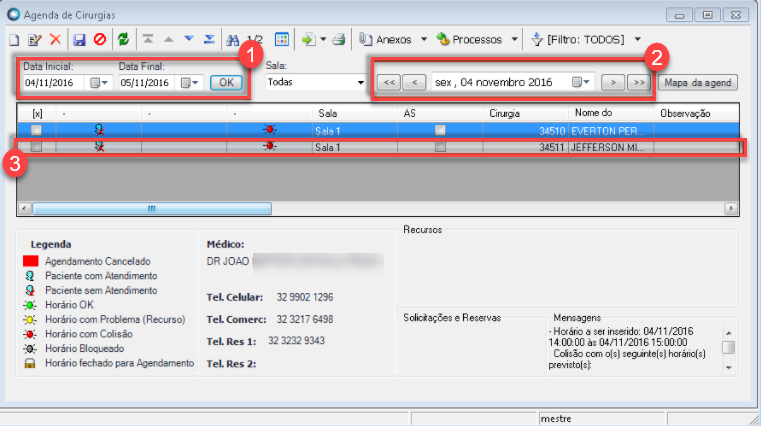The image size is (761, 426).
Task: Click the red cancel circle icon
Action: 100,39
